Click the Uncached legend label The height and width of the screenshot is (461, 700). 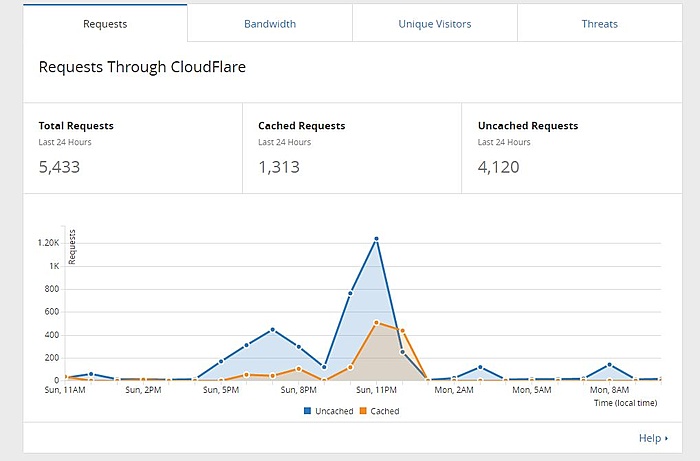pos(334,411)
